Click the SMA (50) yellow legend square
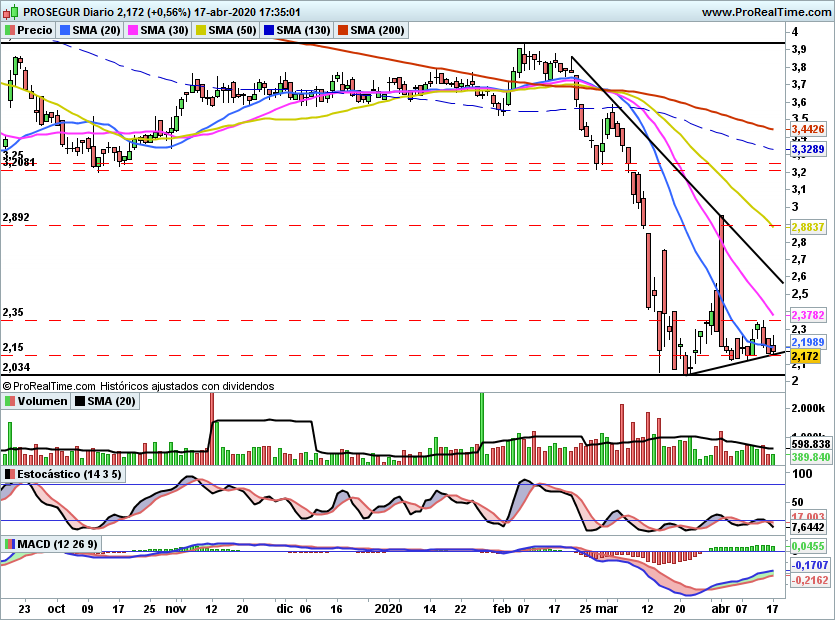 point(201,30)
